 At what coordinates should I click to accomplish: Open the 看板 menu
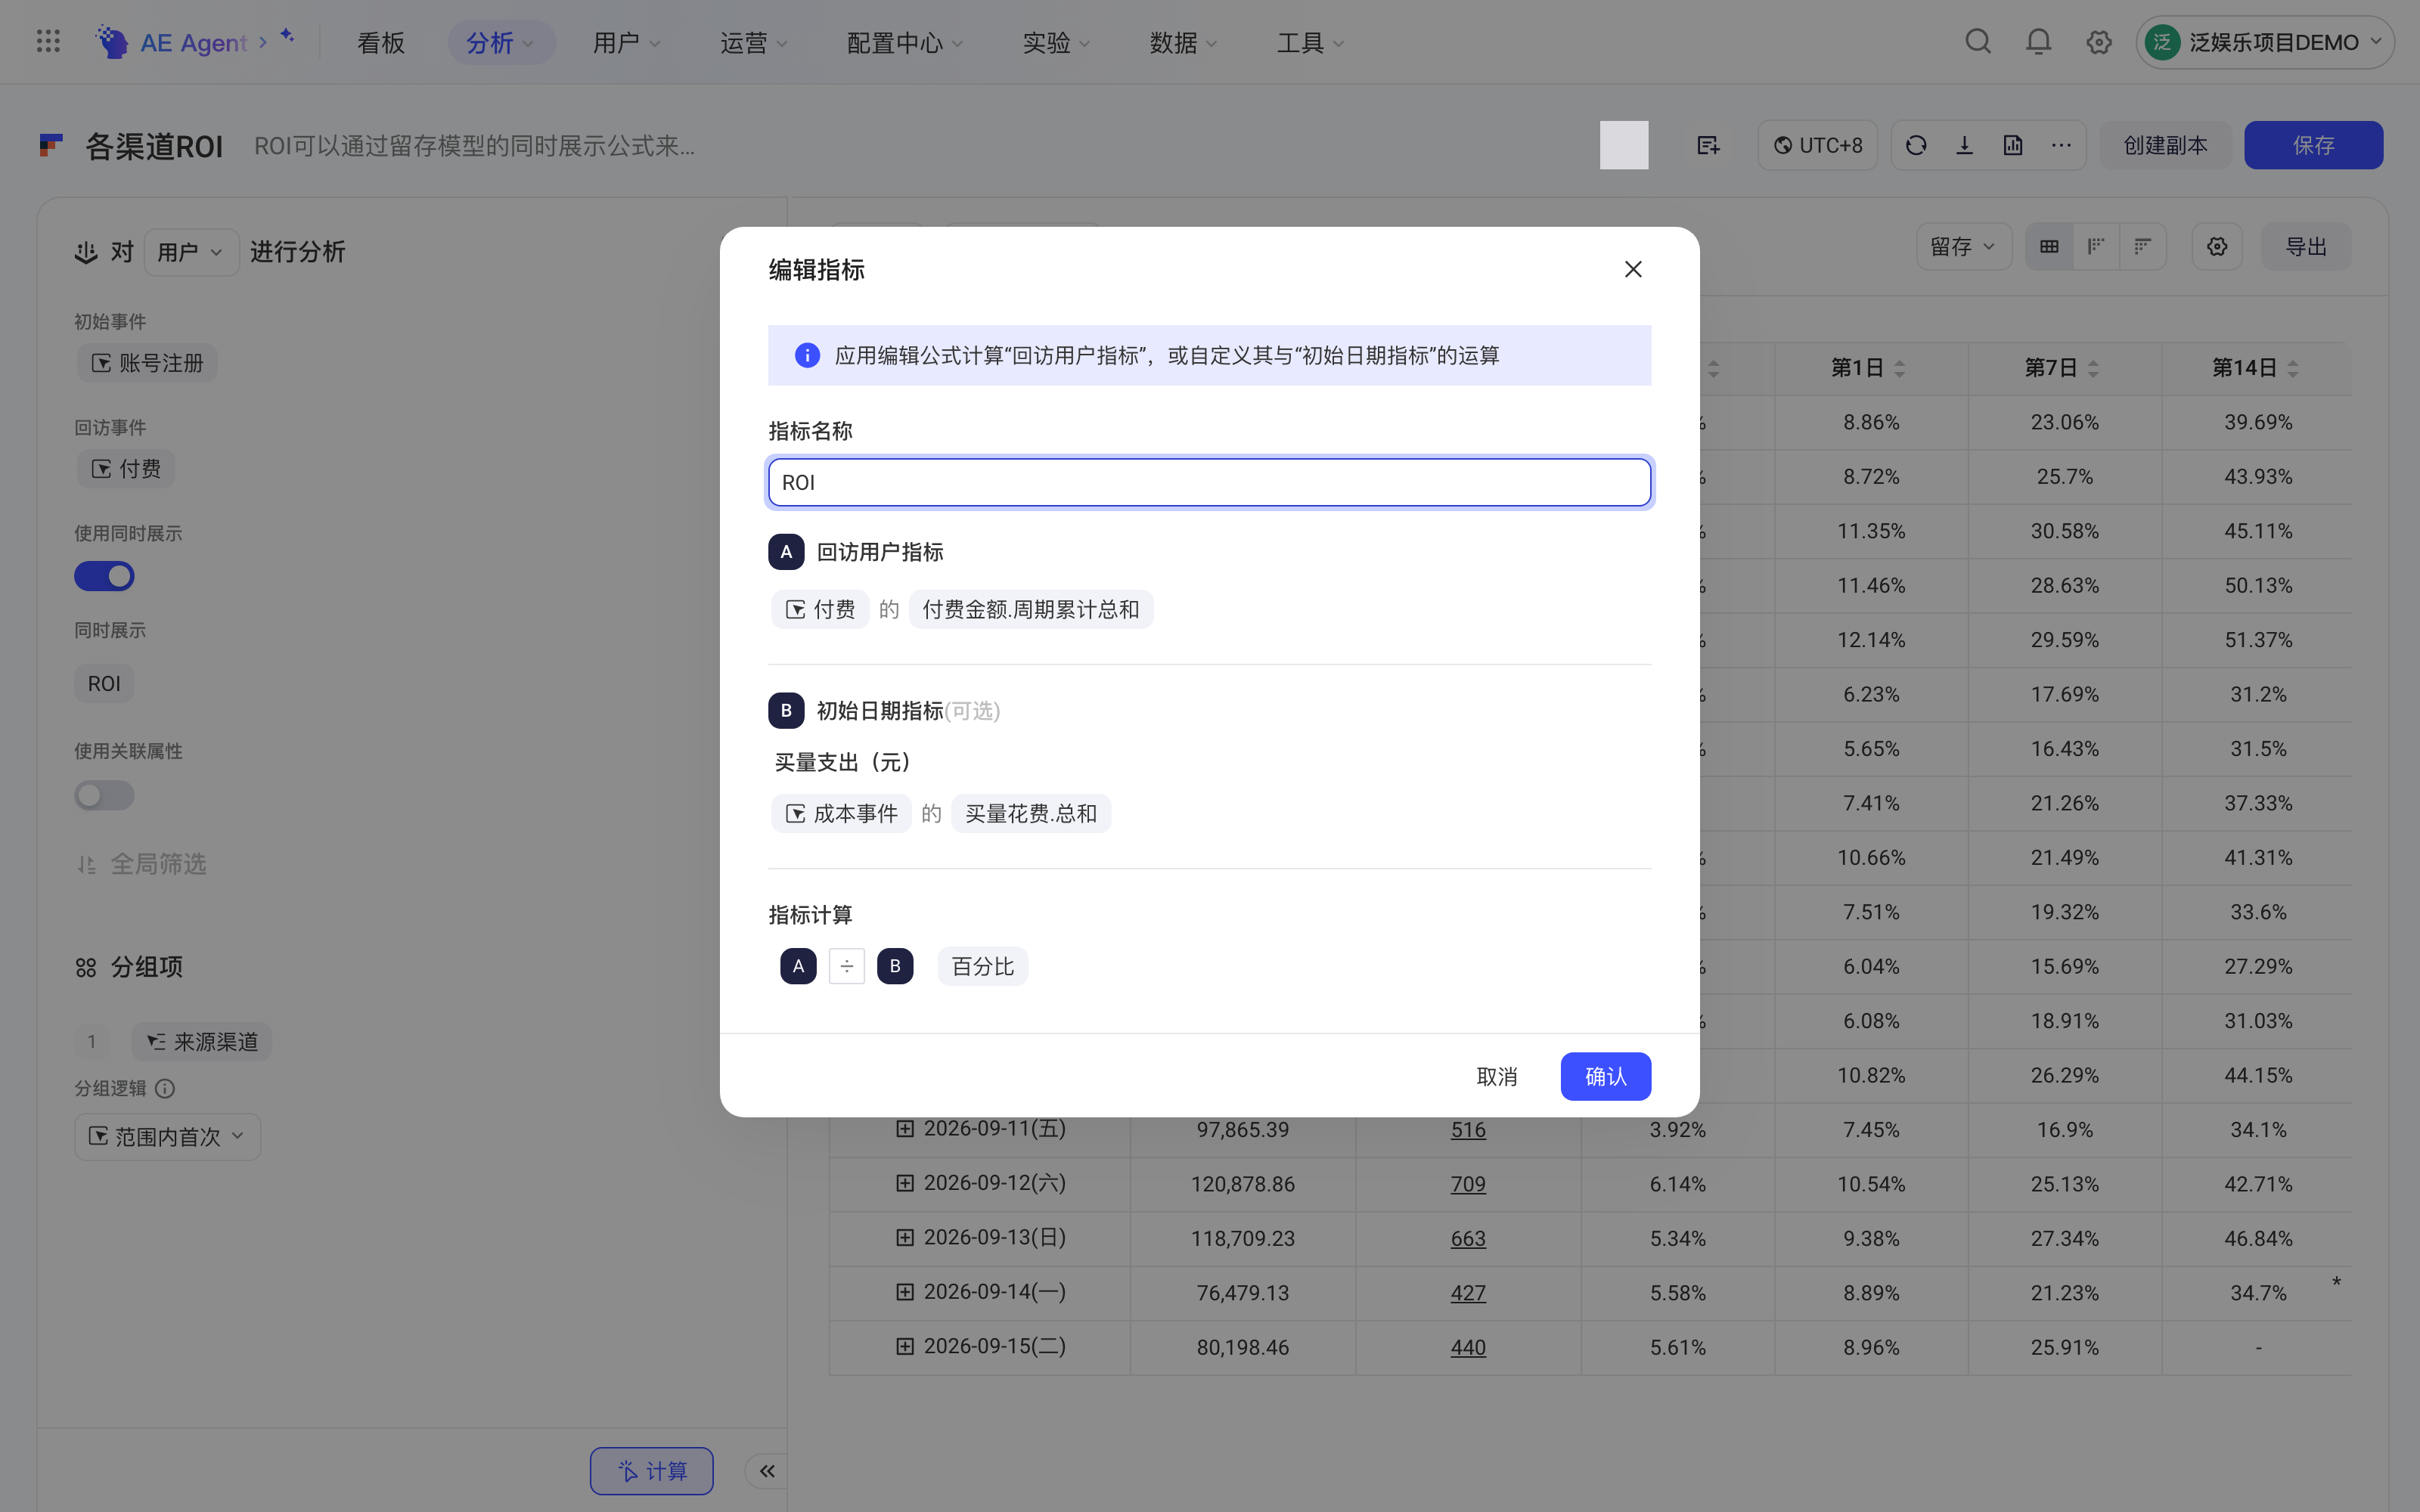click(381, 43)
